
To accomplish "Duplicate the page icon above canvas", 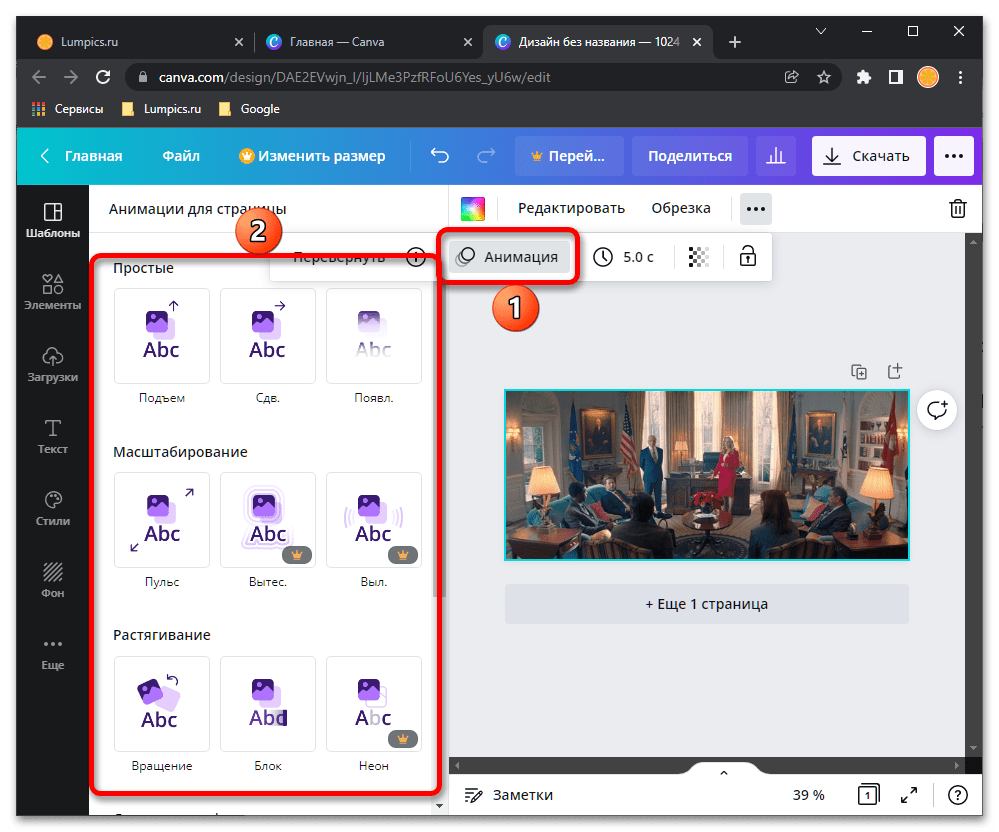I will pyautogui.click(x=859, y=371).
